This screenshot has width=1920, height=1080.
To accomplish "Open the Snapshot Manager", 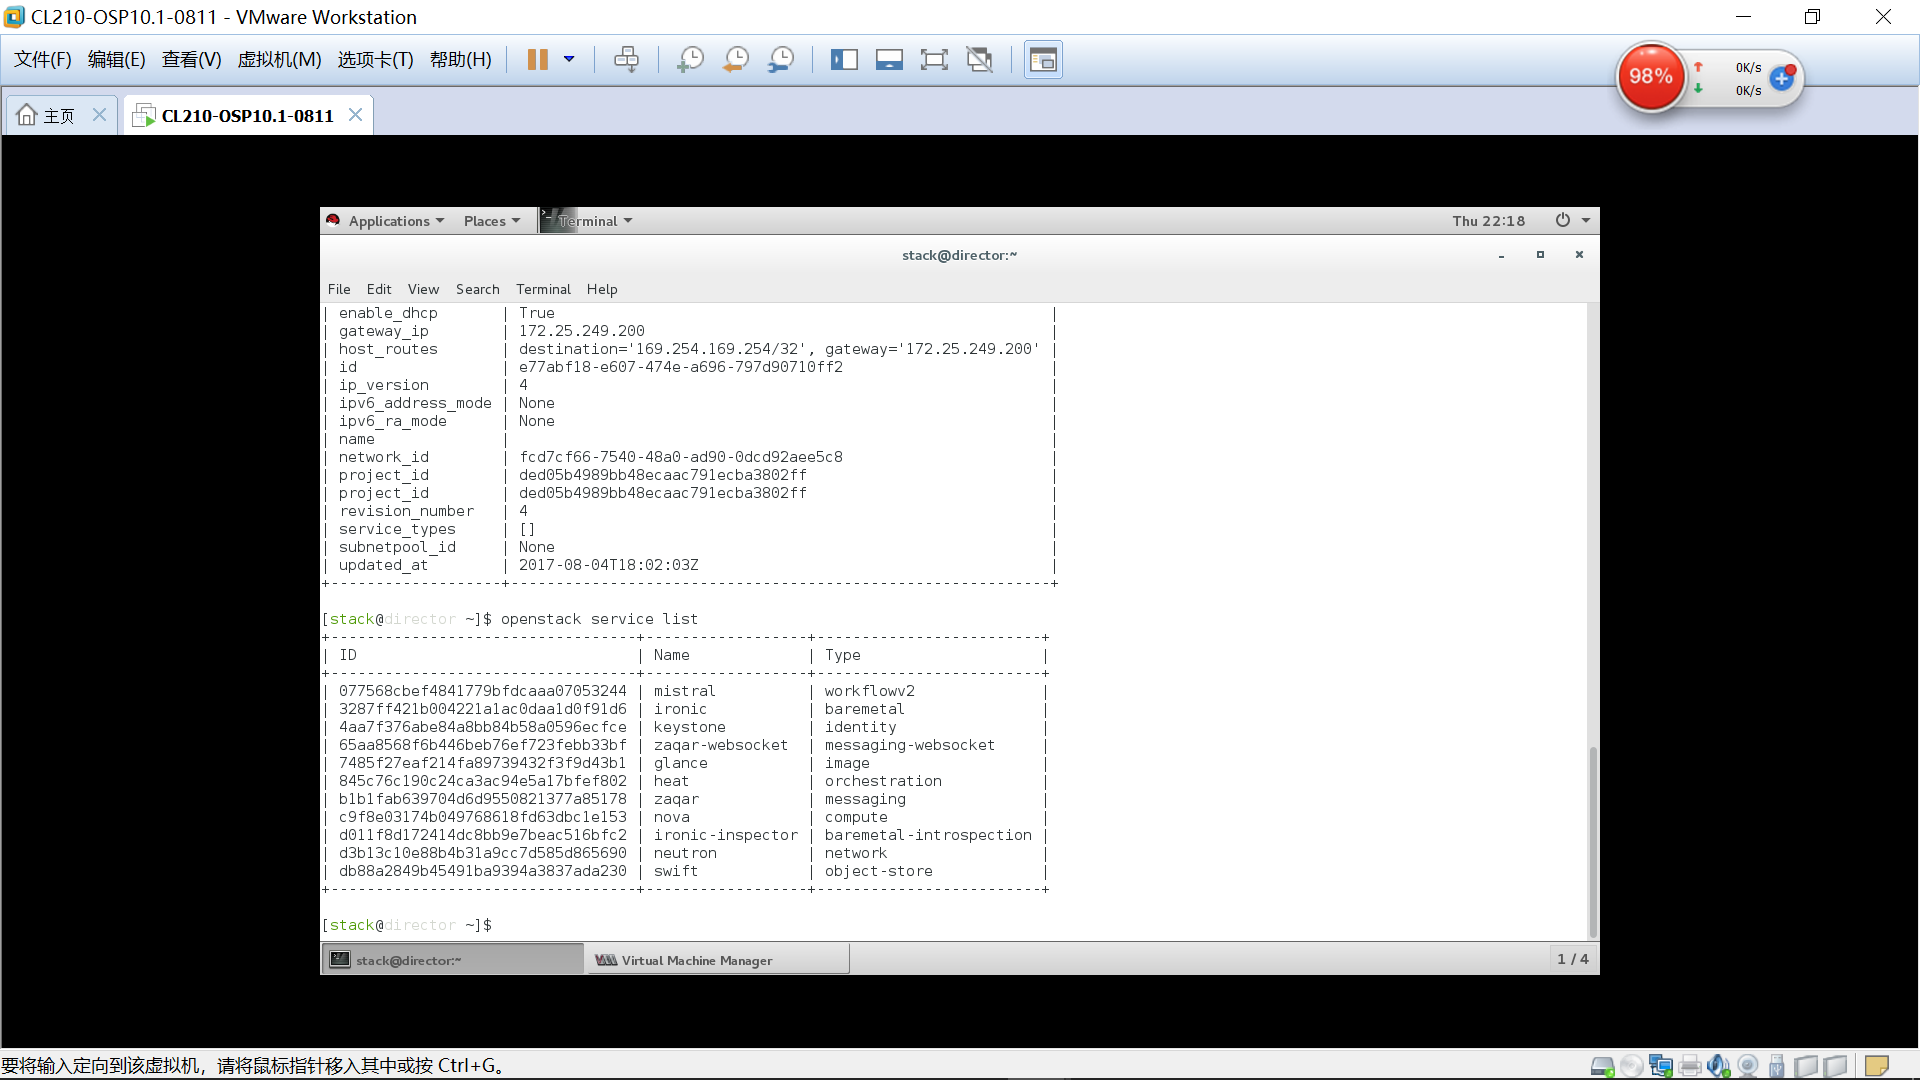I will (781, 59).
